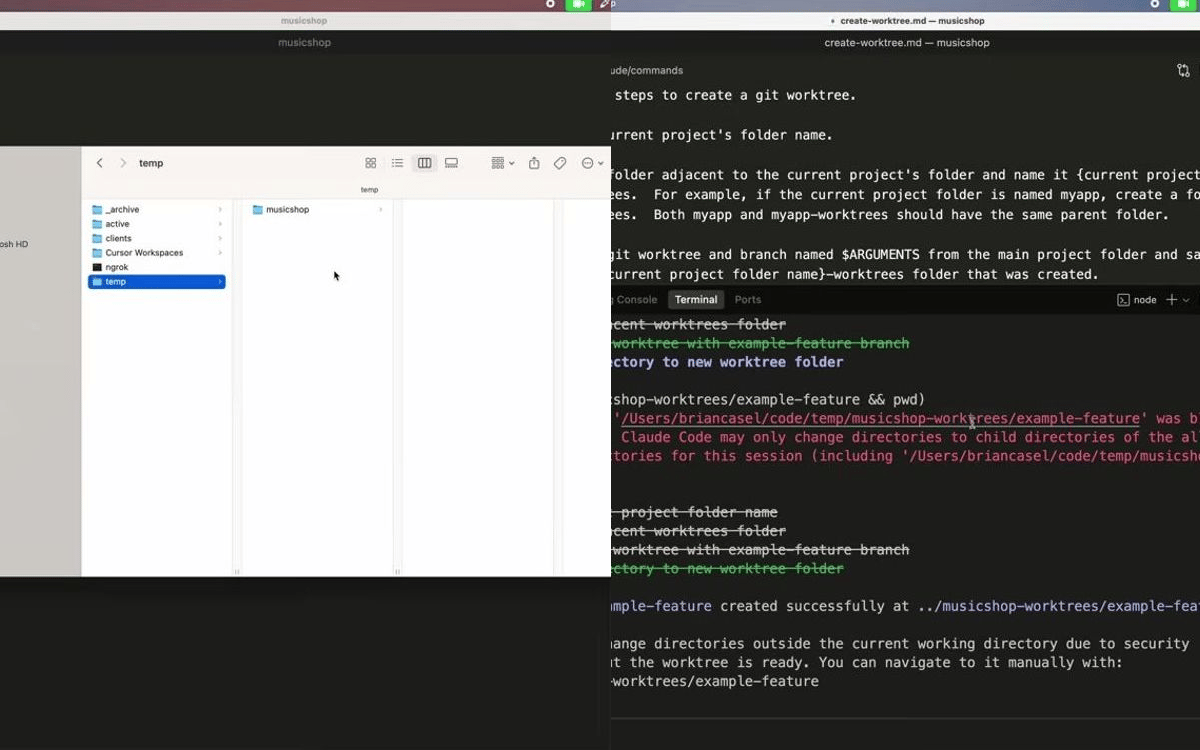Select the Terminal panel tab
Image resolution: width=1200 pixels, height=750 pixels.
pyautogui.click(x=695, y=299)
